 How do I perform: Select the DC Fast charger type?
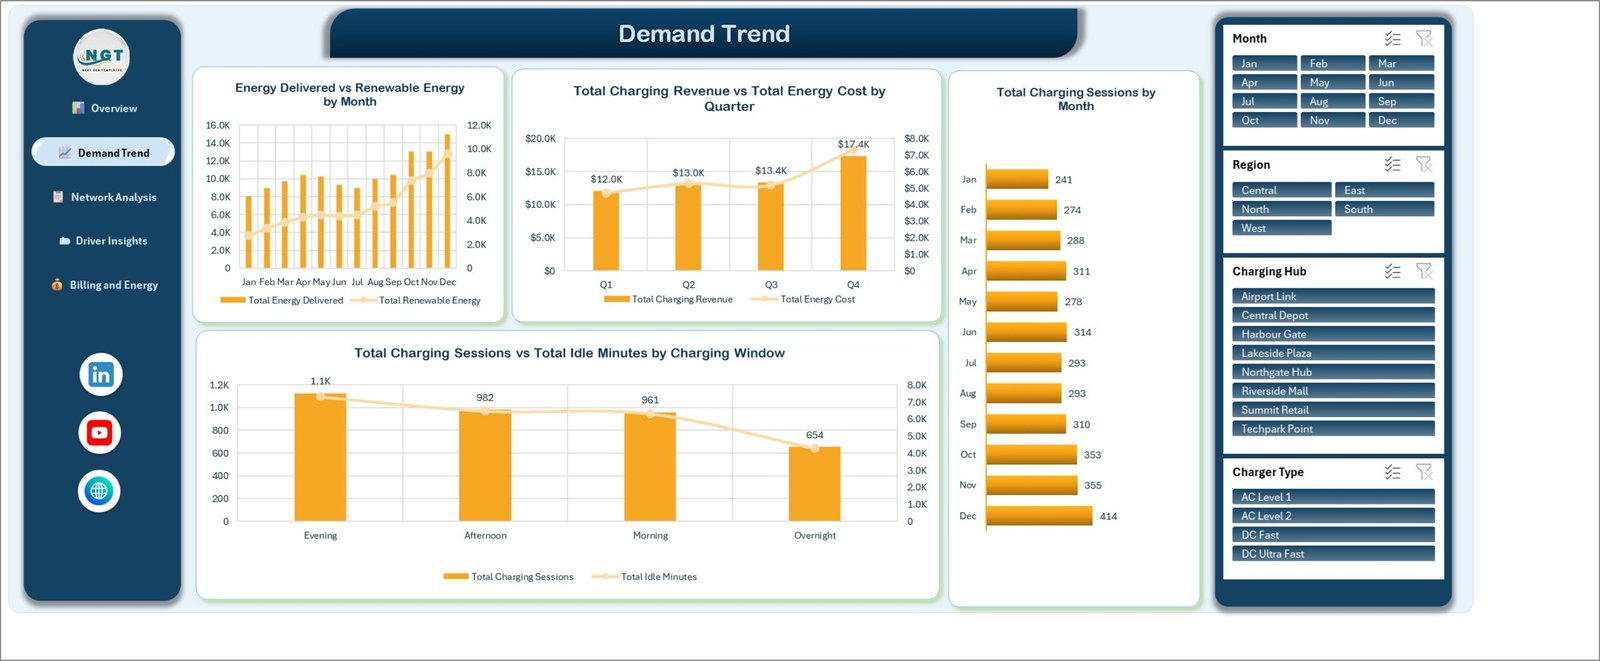pyautogui.click(x=1333, y=535)
